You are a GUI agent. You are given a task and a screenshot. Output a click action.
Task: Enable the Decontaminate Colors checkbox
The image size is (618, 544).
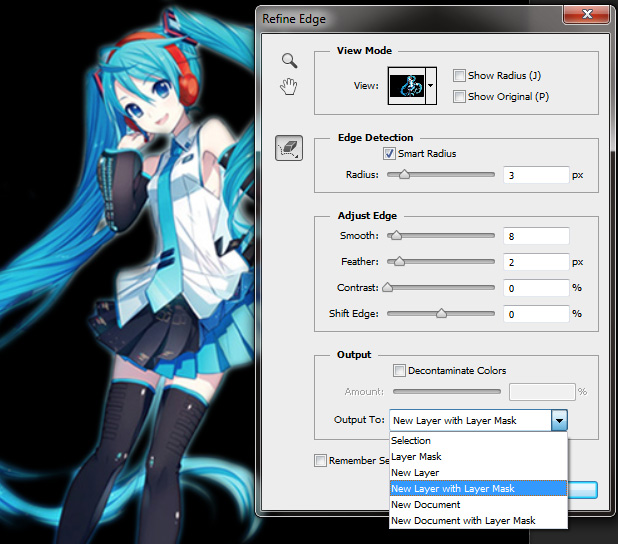point(399,371)
